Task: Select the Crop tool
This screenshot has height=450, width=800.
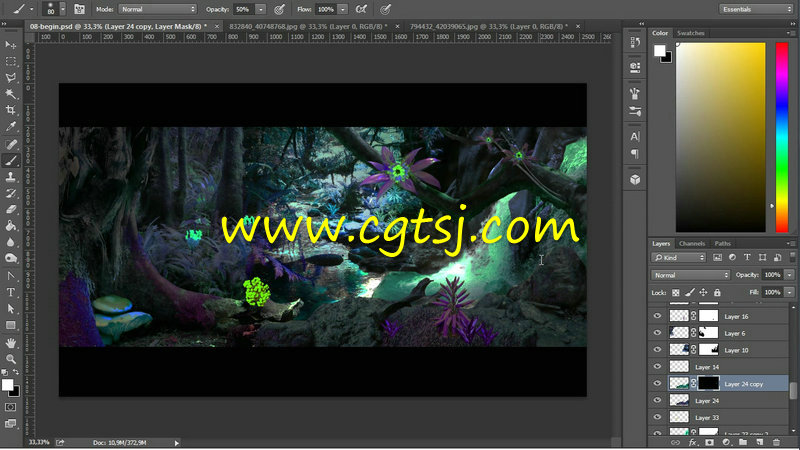Action: click(10, 110)
